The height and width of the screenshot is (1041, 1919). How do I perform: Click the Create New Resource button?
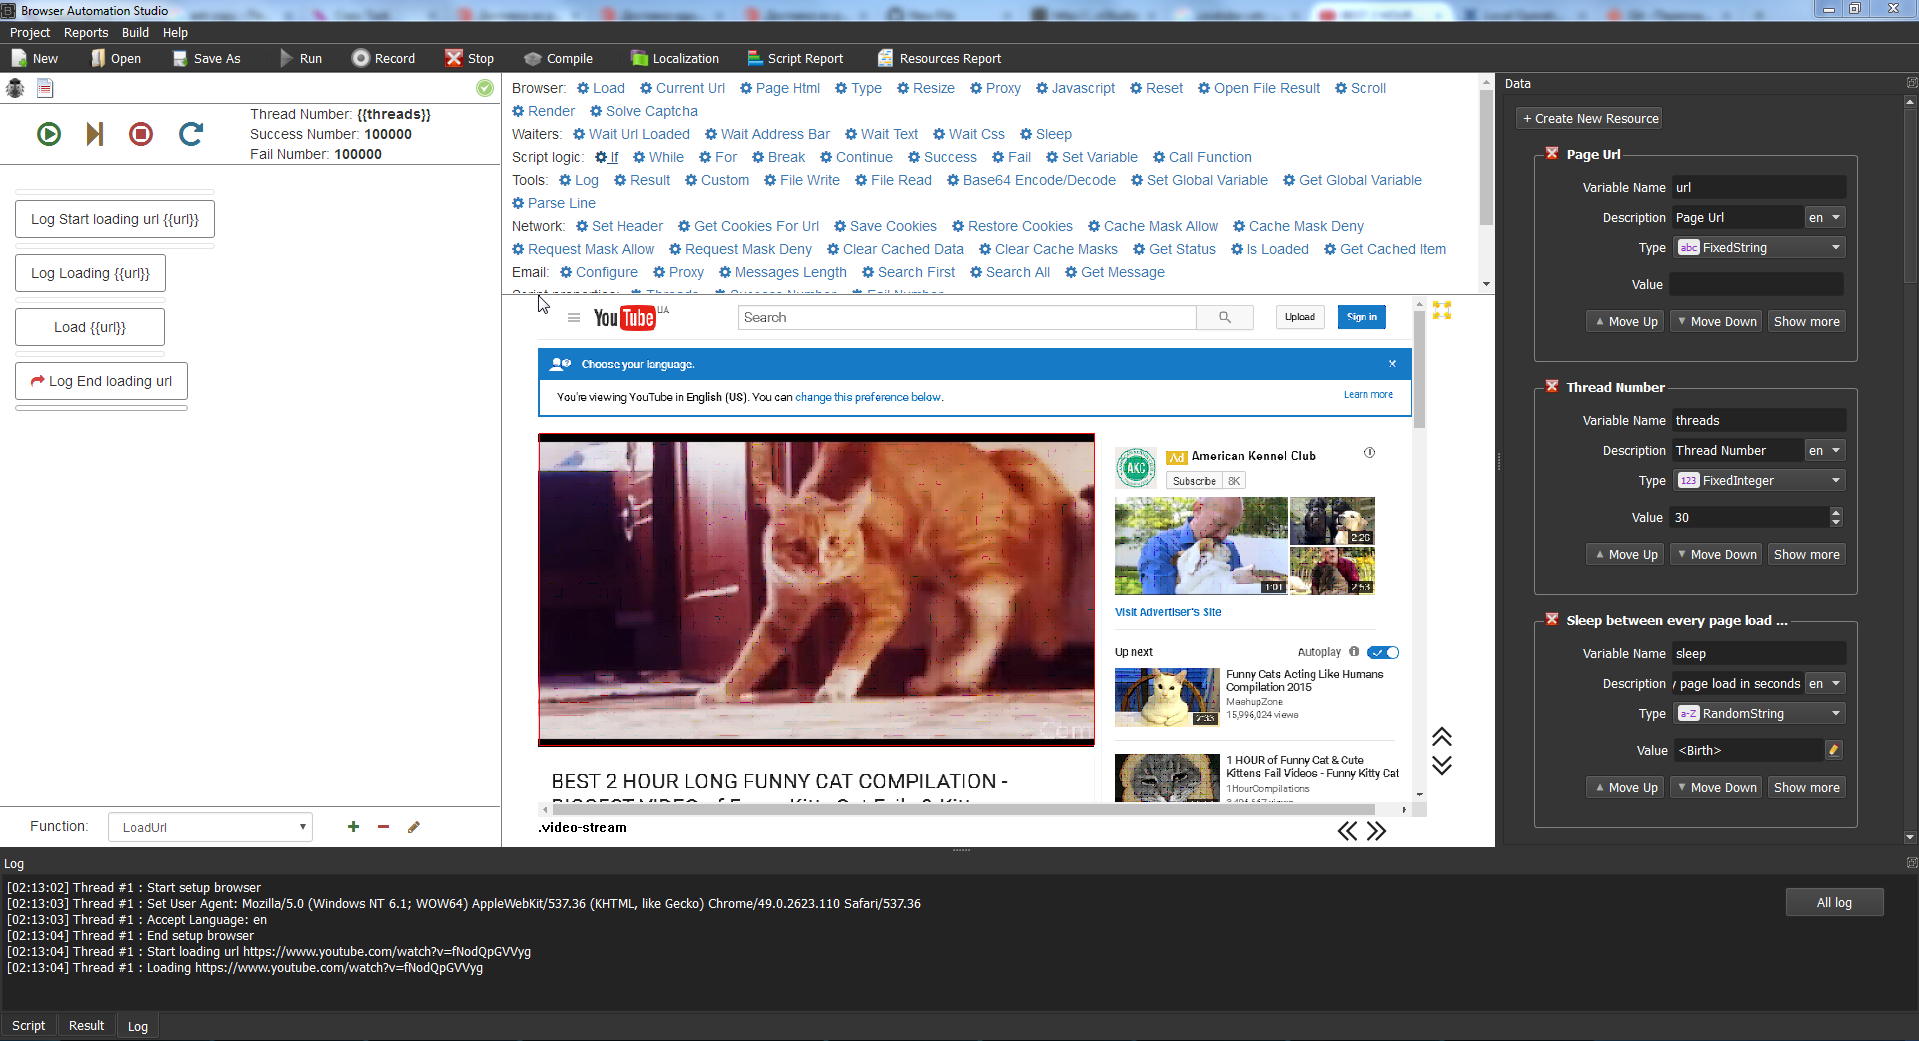pyautogui.click(x=1589, y=118)
